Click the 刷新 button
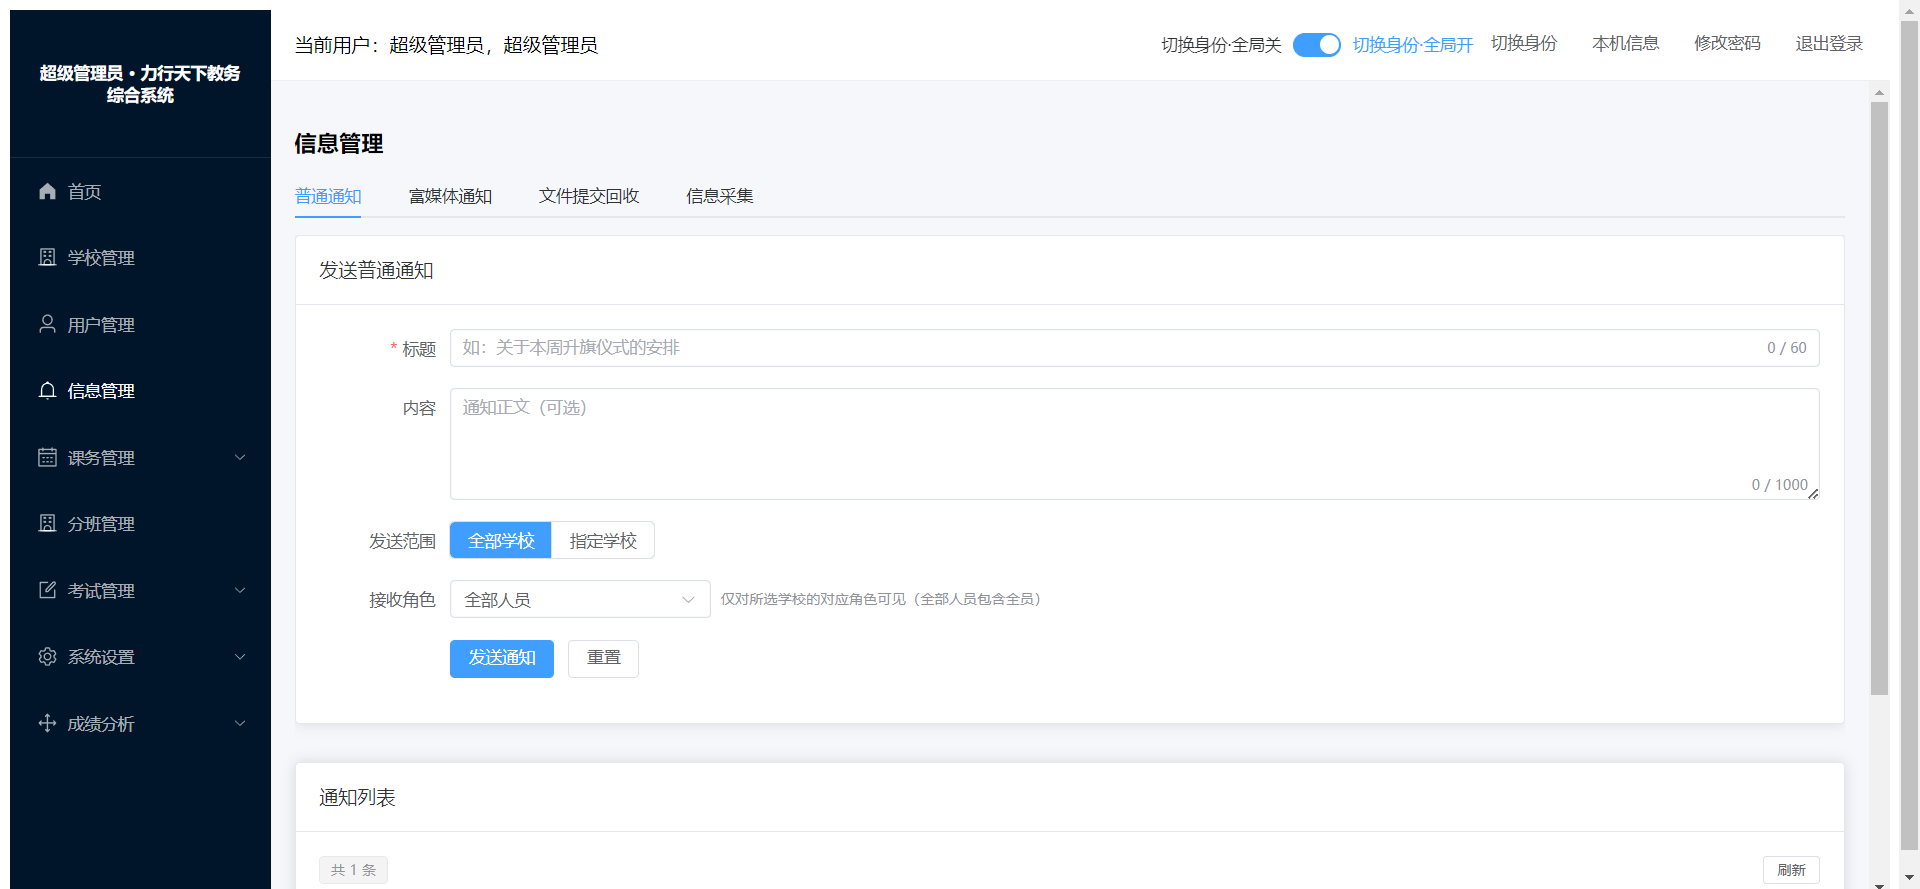This screenshot has width=1920, height=889. tap(1791, 870)
